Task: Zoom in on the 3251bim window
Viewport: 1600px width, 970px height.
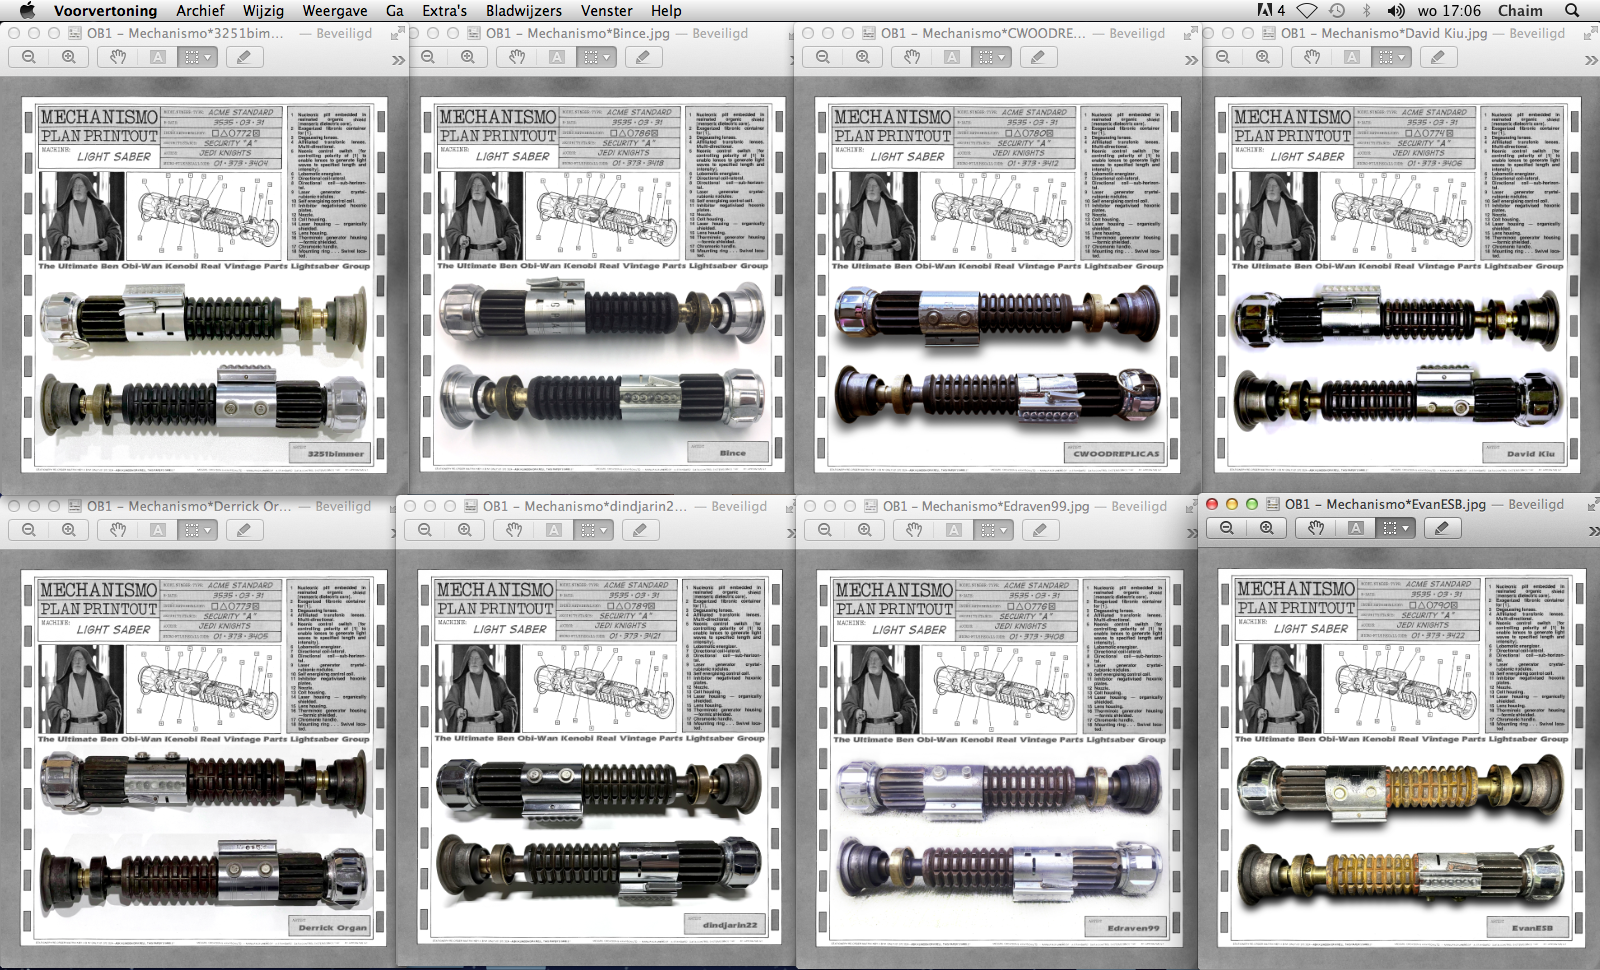Action: [x=68, y=57]
